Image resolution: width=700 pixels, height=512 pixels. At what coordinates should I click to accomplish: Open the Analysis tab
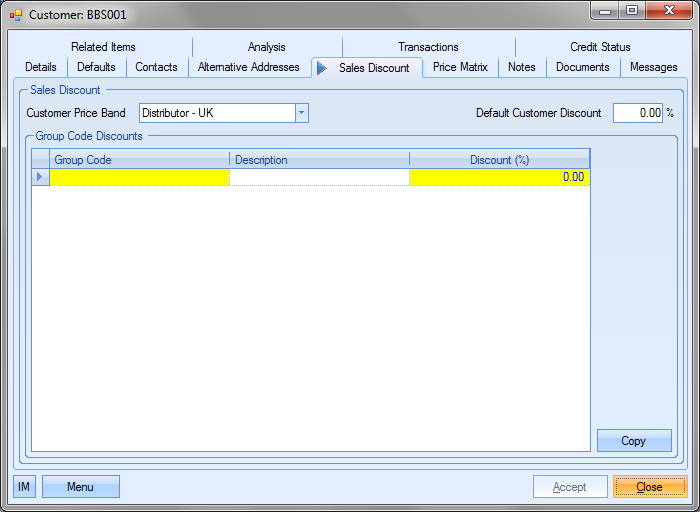pos(267,47)
